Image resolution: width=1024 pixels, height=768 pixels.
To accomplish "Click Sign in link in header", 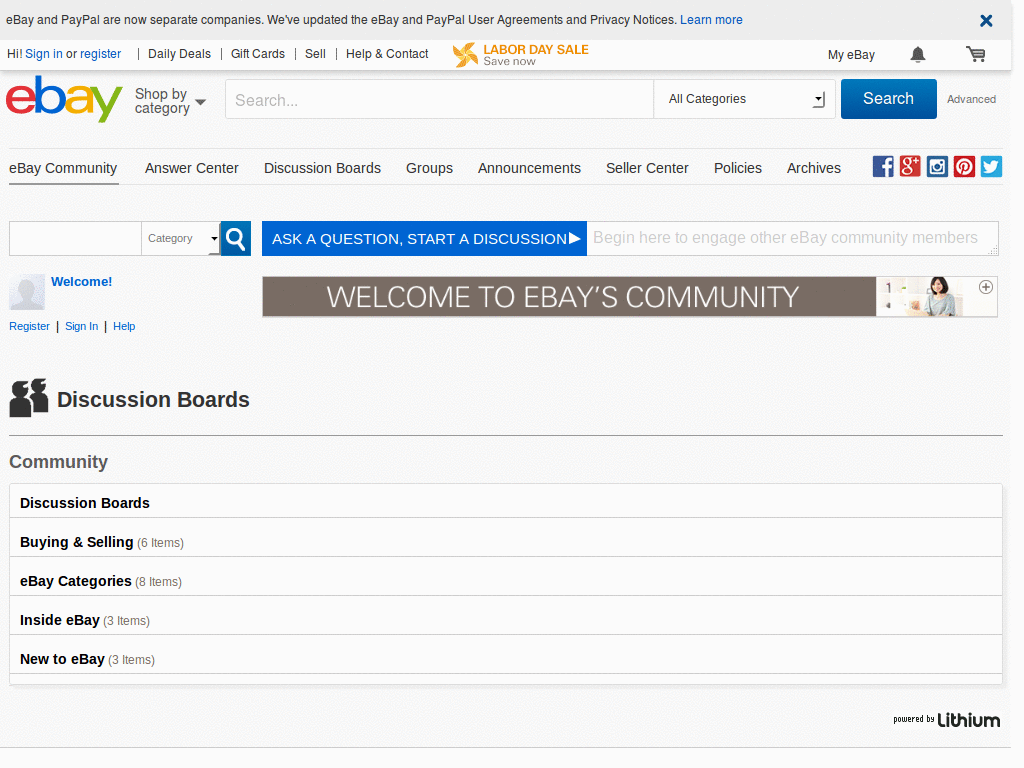I will click(x=44, y=54).
